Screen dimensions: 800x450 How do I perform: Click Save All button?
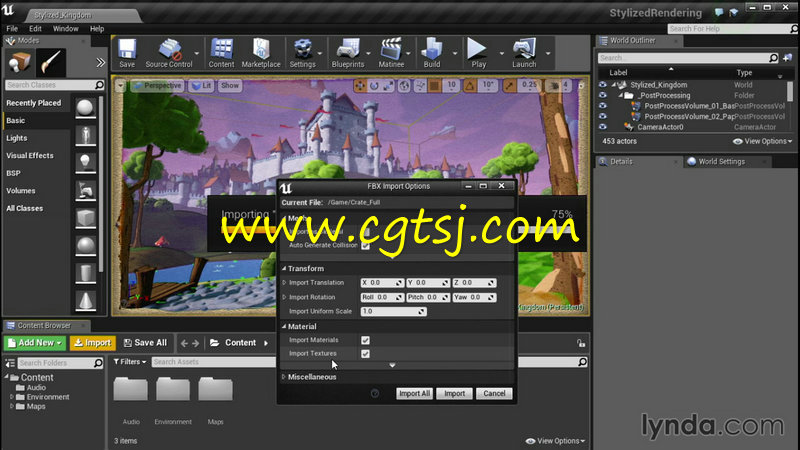click(x=145, y=343)
